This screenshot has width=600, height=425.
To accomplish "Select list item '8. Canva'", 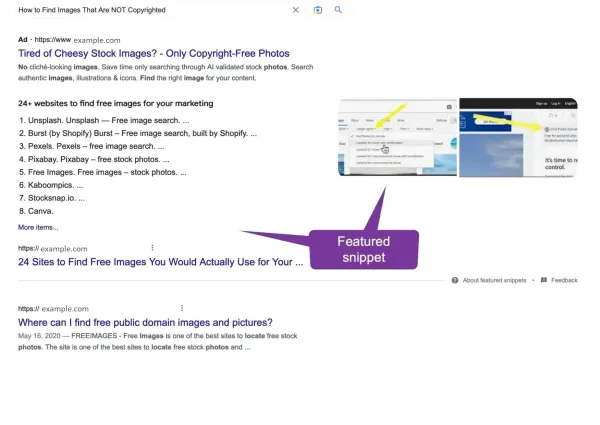I will 36,211.
